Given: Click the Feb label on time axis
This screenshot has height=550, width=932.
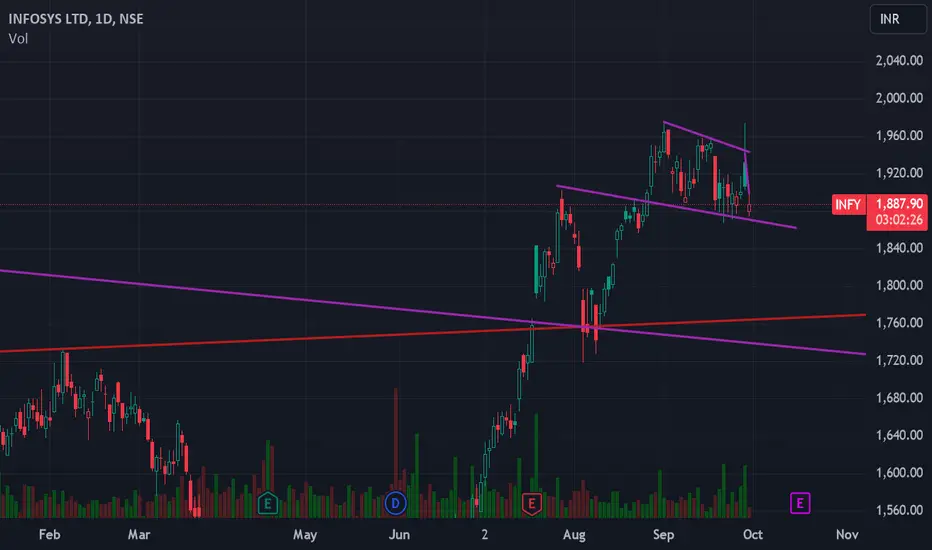Looking at the screenshot, I should (49, 535).
